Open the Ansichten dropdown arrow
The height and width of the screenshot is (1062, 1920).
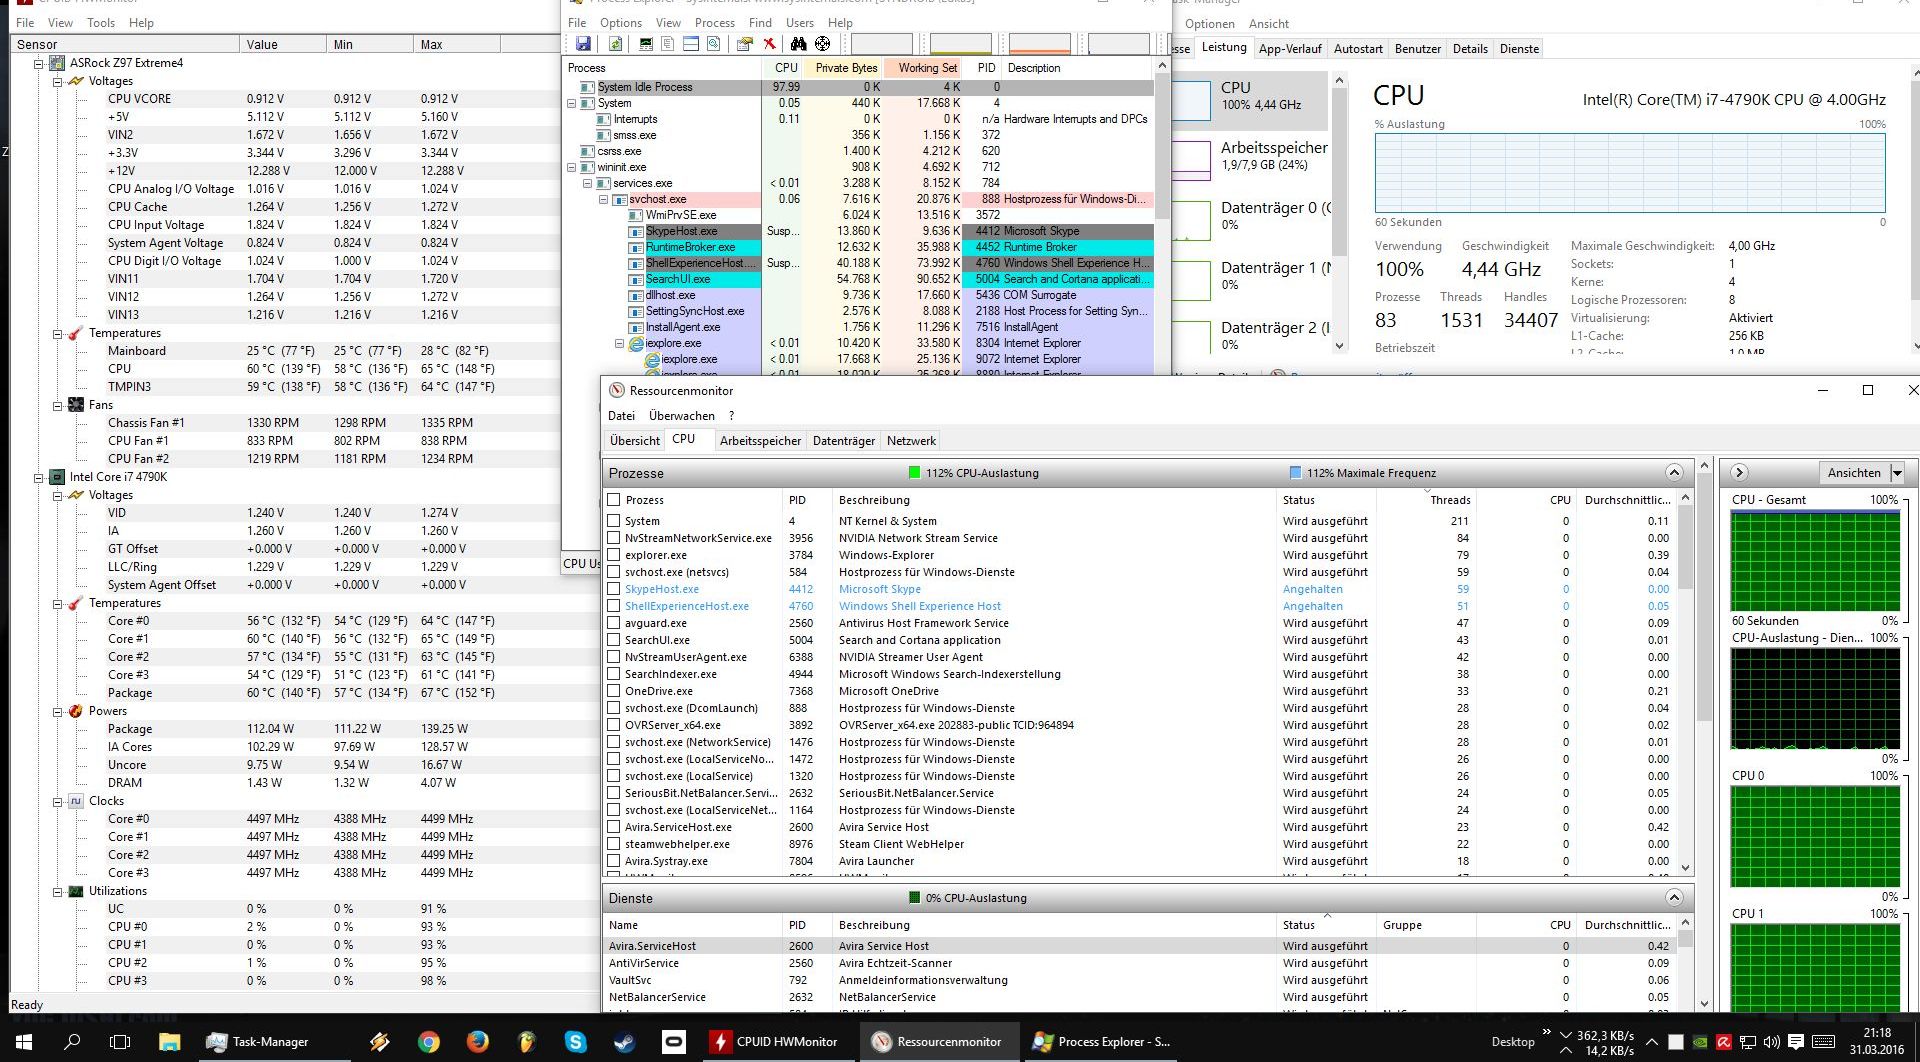[1897, 473]
